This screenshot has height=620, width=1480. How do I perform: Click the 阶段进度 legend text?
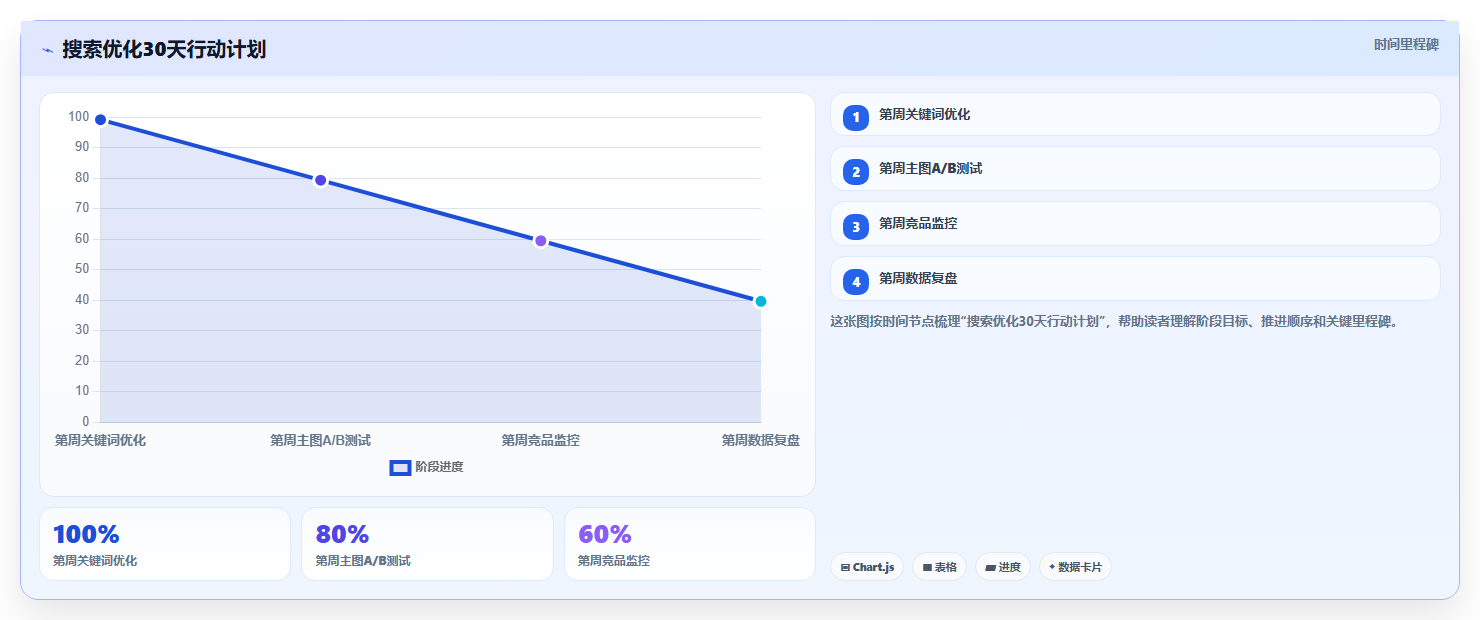point(439,467)
